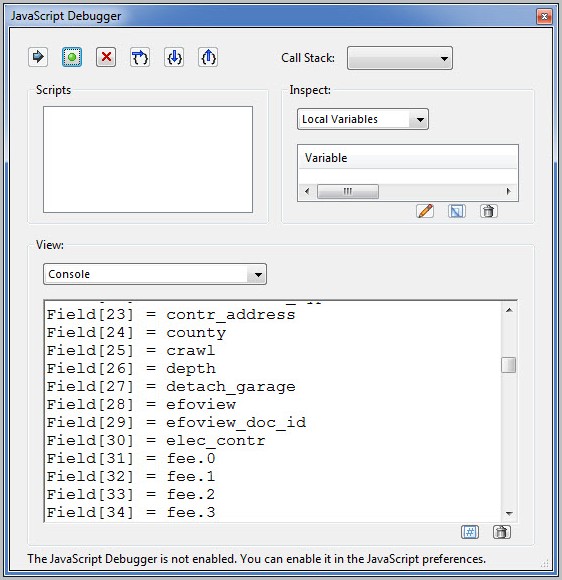Viewport: 562px width, 580px height.
Task: Click the hash icon below console
Action: (x=470, y=532)
